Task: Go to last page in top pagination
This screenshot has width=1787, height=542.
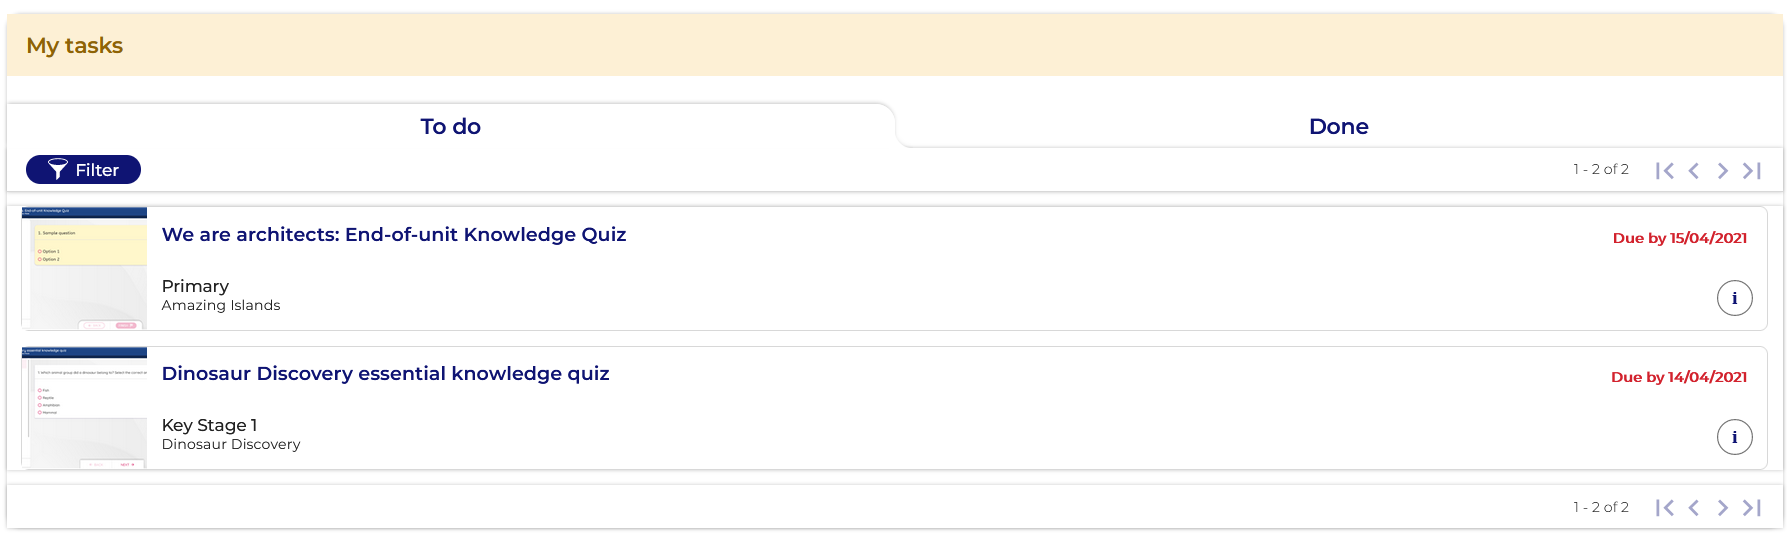Action: click(1752, 171)
